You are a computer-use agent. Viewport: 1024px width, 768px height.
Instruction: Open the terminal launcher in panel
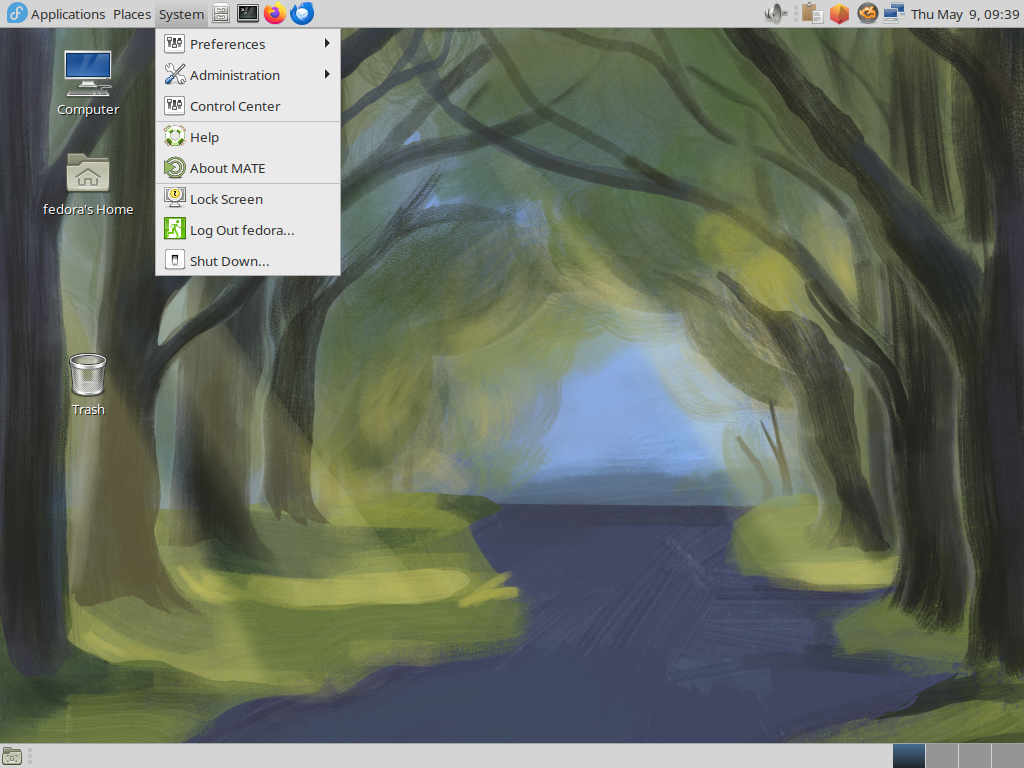pyautogui.click(x=248, y=14)
